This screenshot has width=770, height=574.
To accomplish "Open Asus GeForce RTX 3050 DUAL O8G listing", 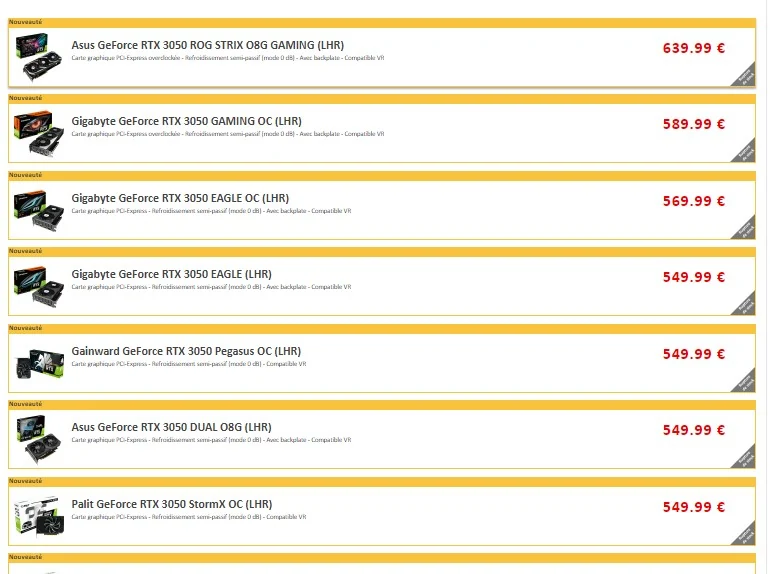I will coord(171,427).
